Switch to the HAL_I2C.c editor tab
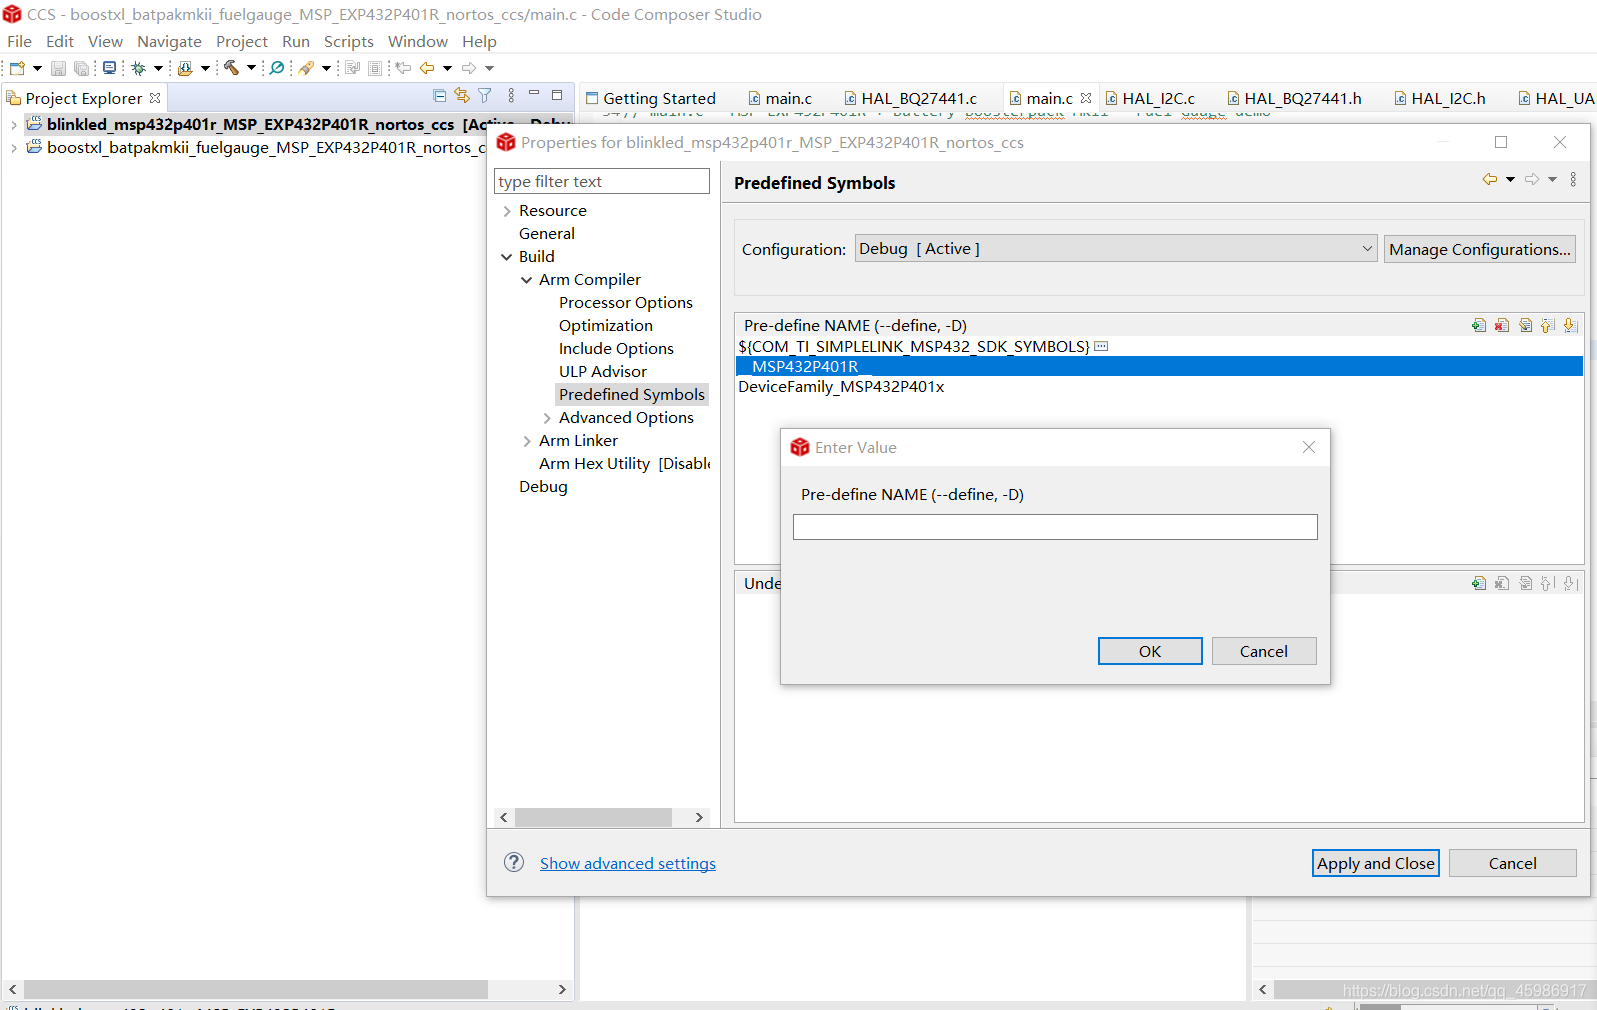Screen dimensions: 1597x1010 point(1150,98)
